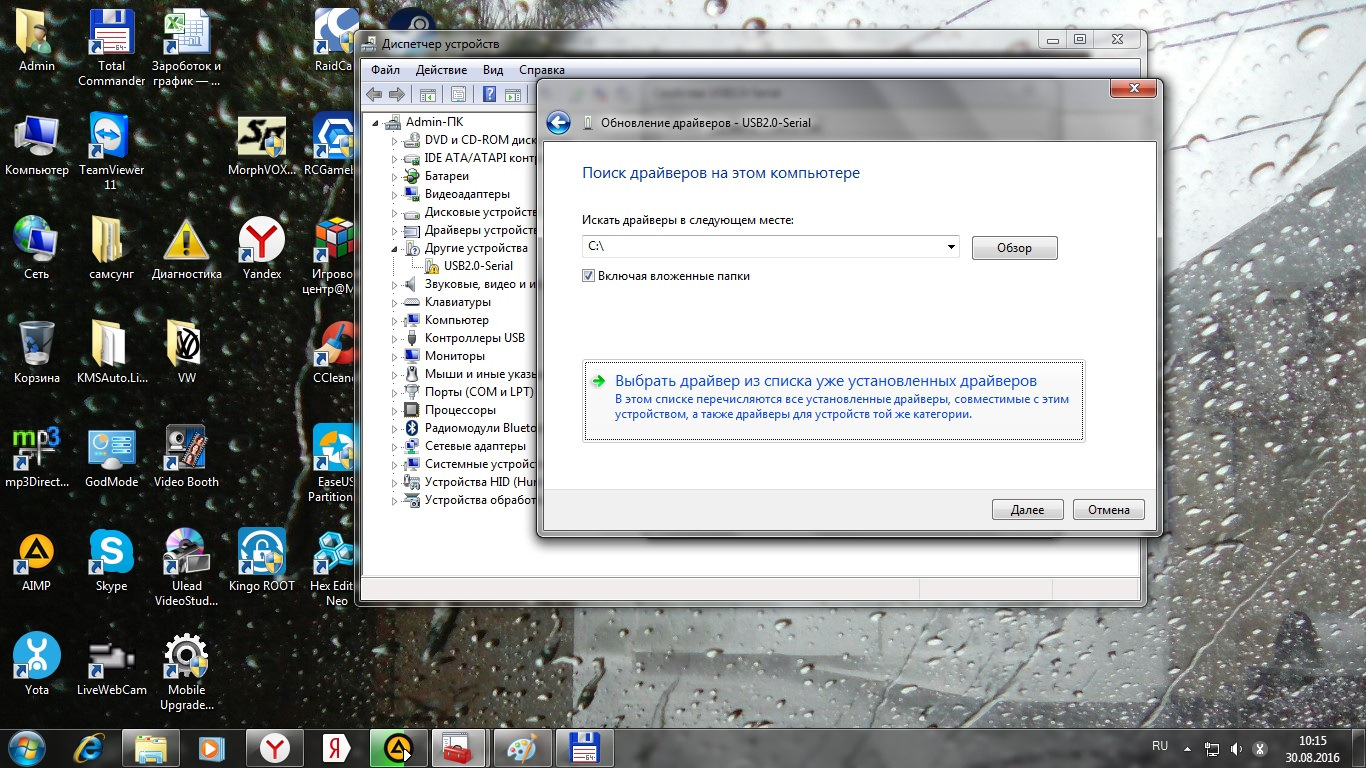Toggle the Включая вложенные папки checkbox
Image resolution: width=1366 pixels, height=768 pixels.
point(589,276)
